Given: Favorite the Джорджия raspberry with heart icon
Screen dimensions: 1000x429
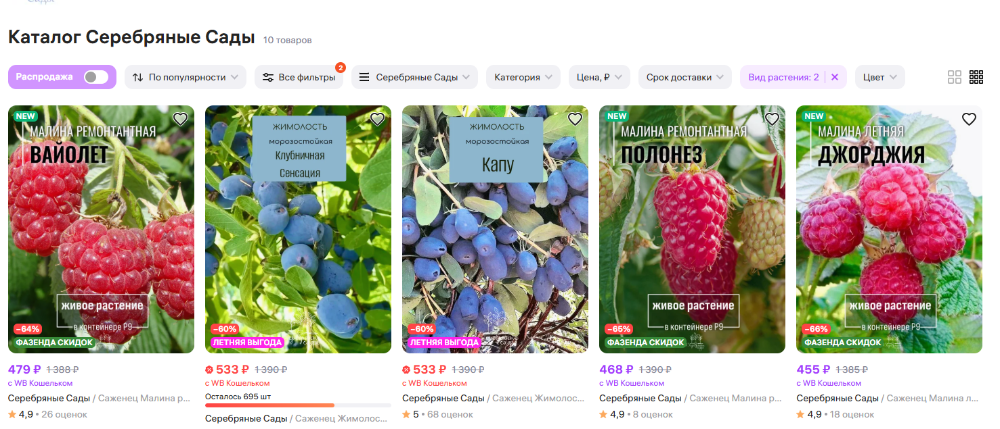Looking at the screenshot, I should point(969,119).
